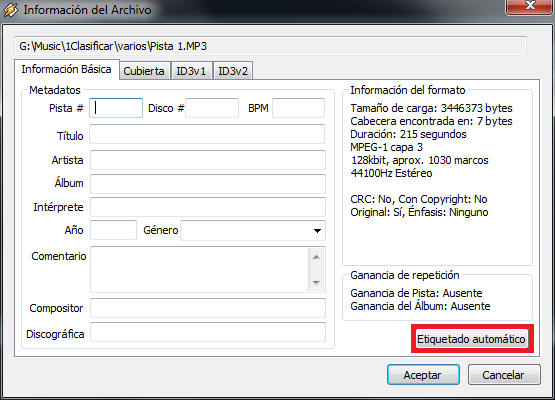Click the text 'Original: Sí, Énfasis: Ninguno'
555x400 pixels.
pos(419,212)
